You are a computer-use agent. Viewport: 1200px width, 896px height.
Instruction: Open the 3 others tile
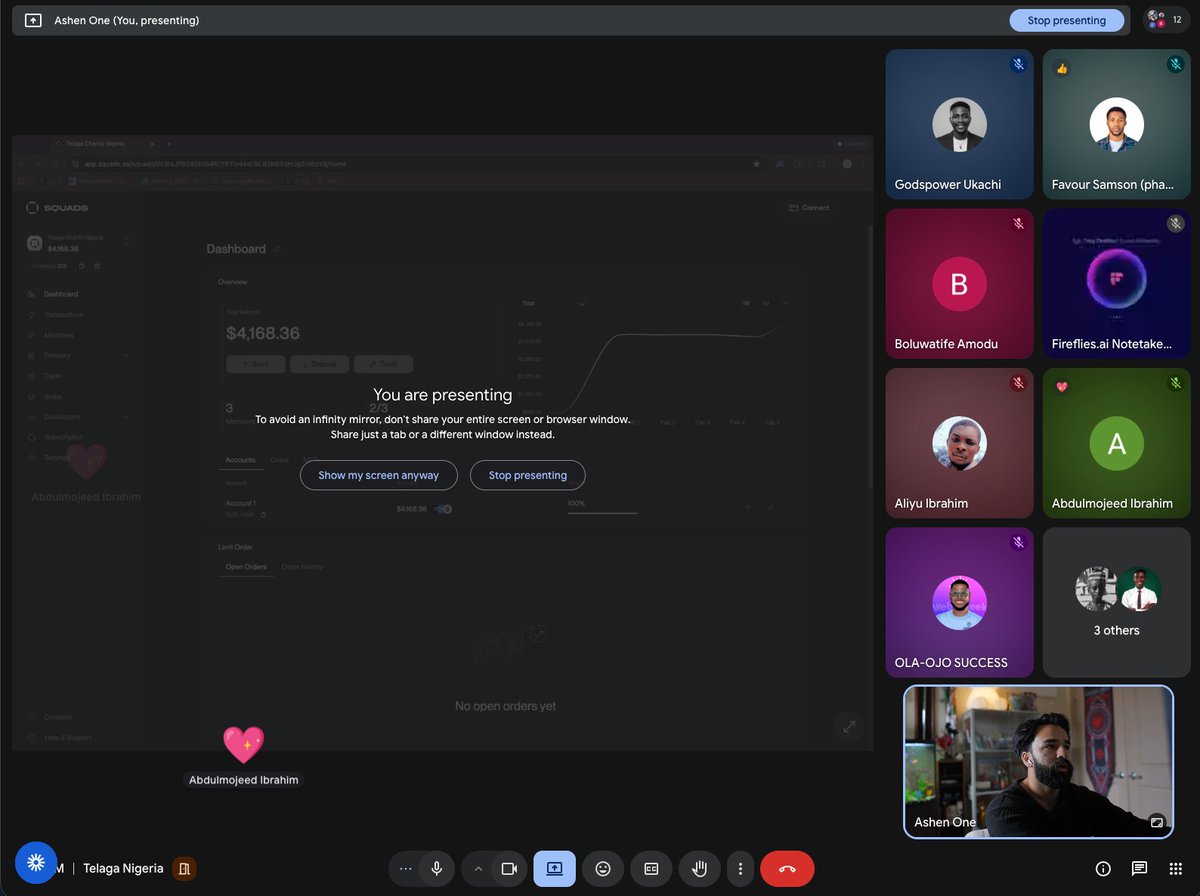point(1116,602)
